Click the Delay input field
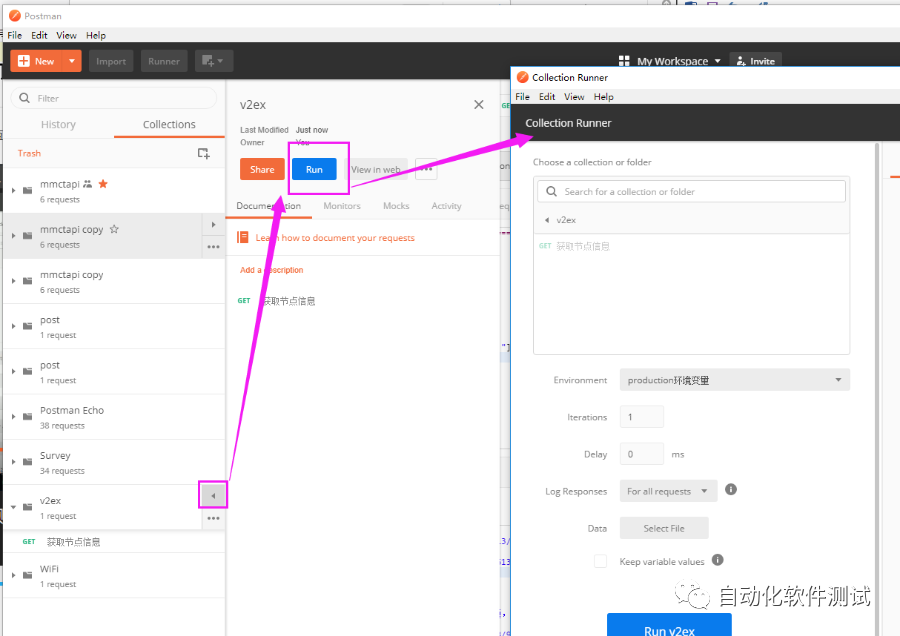The image size is (900, 636). coord(642,454)
